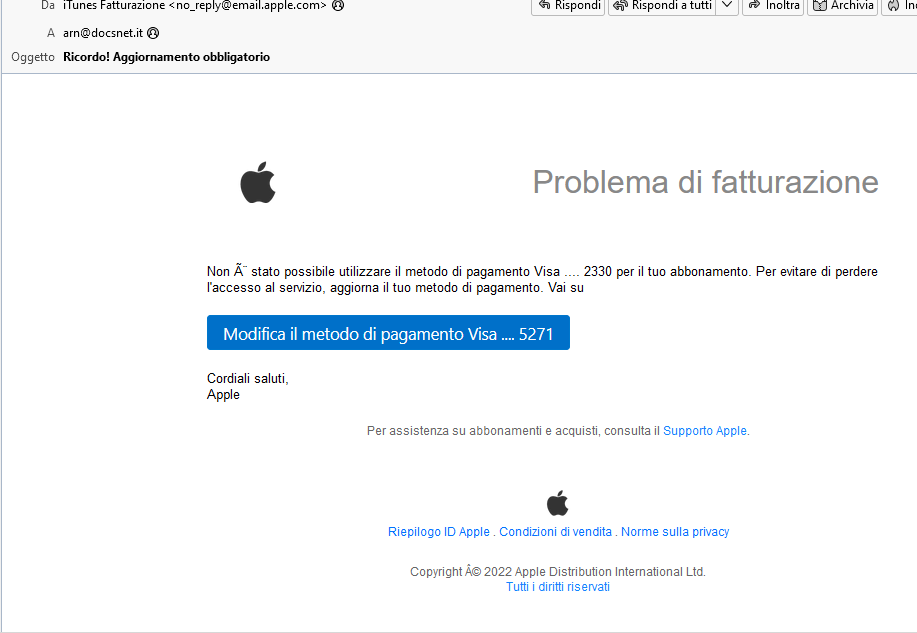This screenshot has height=633, width=917.
Task: Open sender contact icon next to no_reply address
Action: (338, 5)
